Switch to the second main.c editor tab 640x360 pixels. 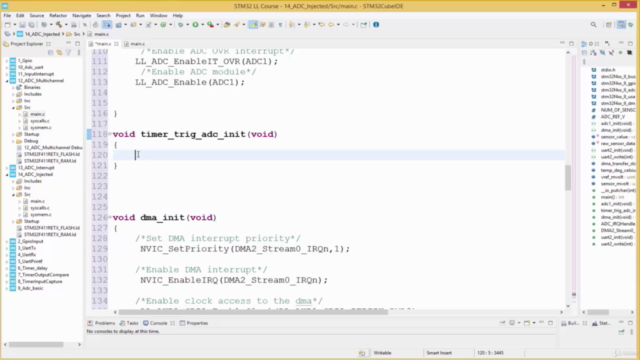tap(135, 44)
